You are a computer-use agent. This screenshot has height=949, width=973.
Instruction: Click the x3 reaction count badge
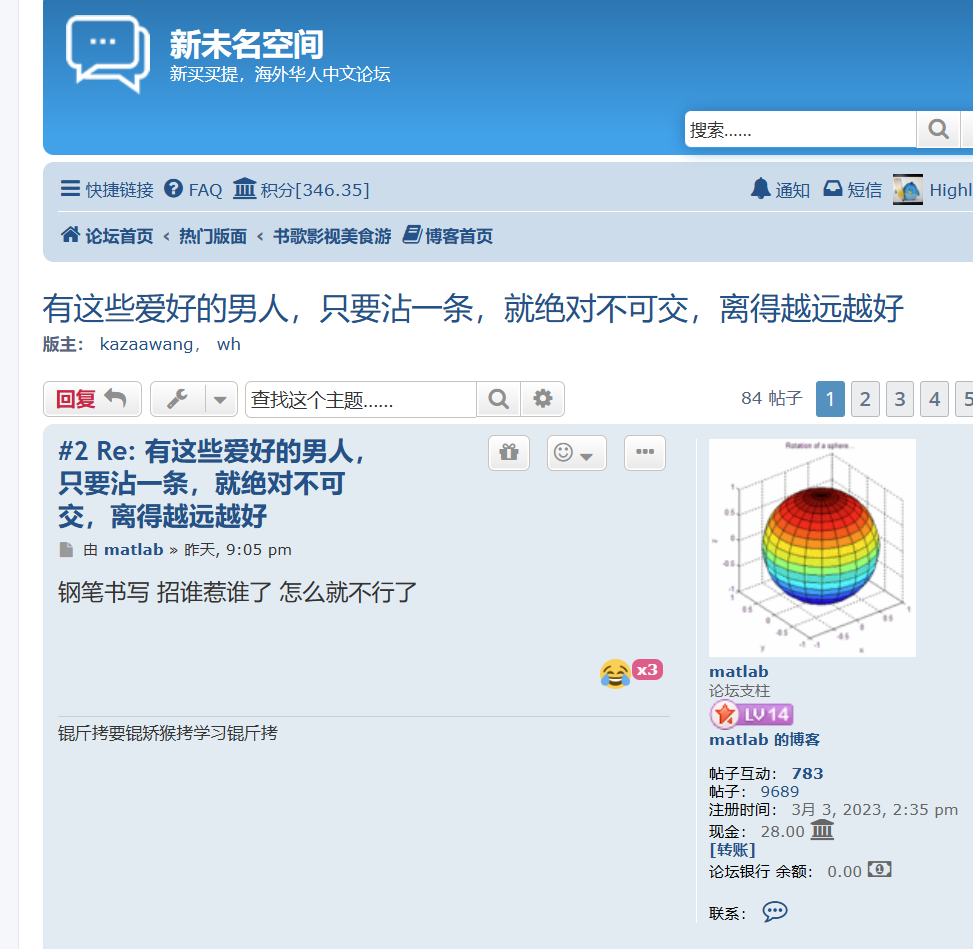point(647,670)
